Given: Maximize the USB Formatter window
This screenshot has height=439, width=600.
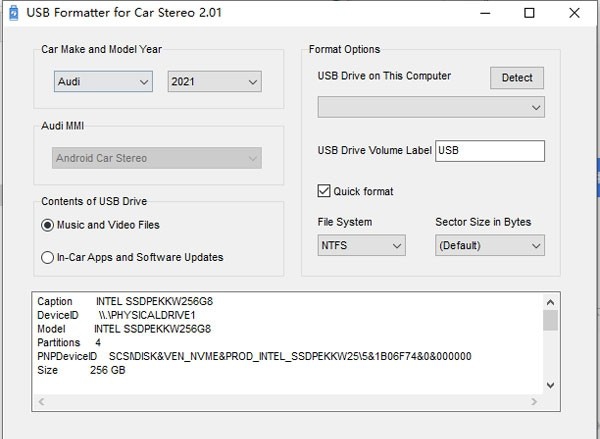Looking at the screenshot, I should click(x=529, y=13).
